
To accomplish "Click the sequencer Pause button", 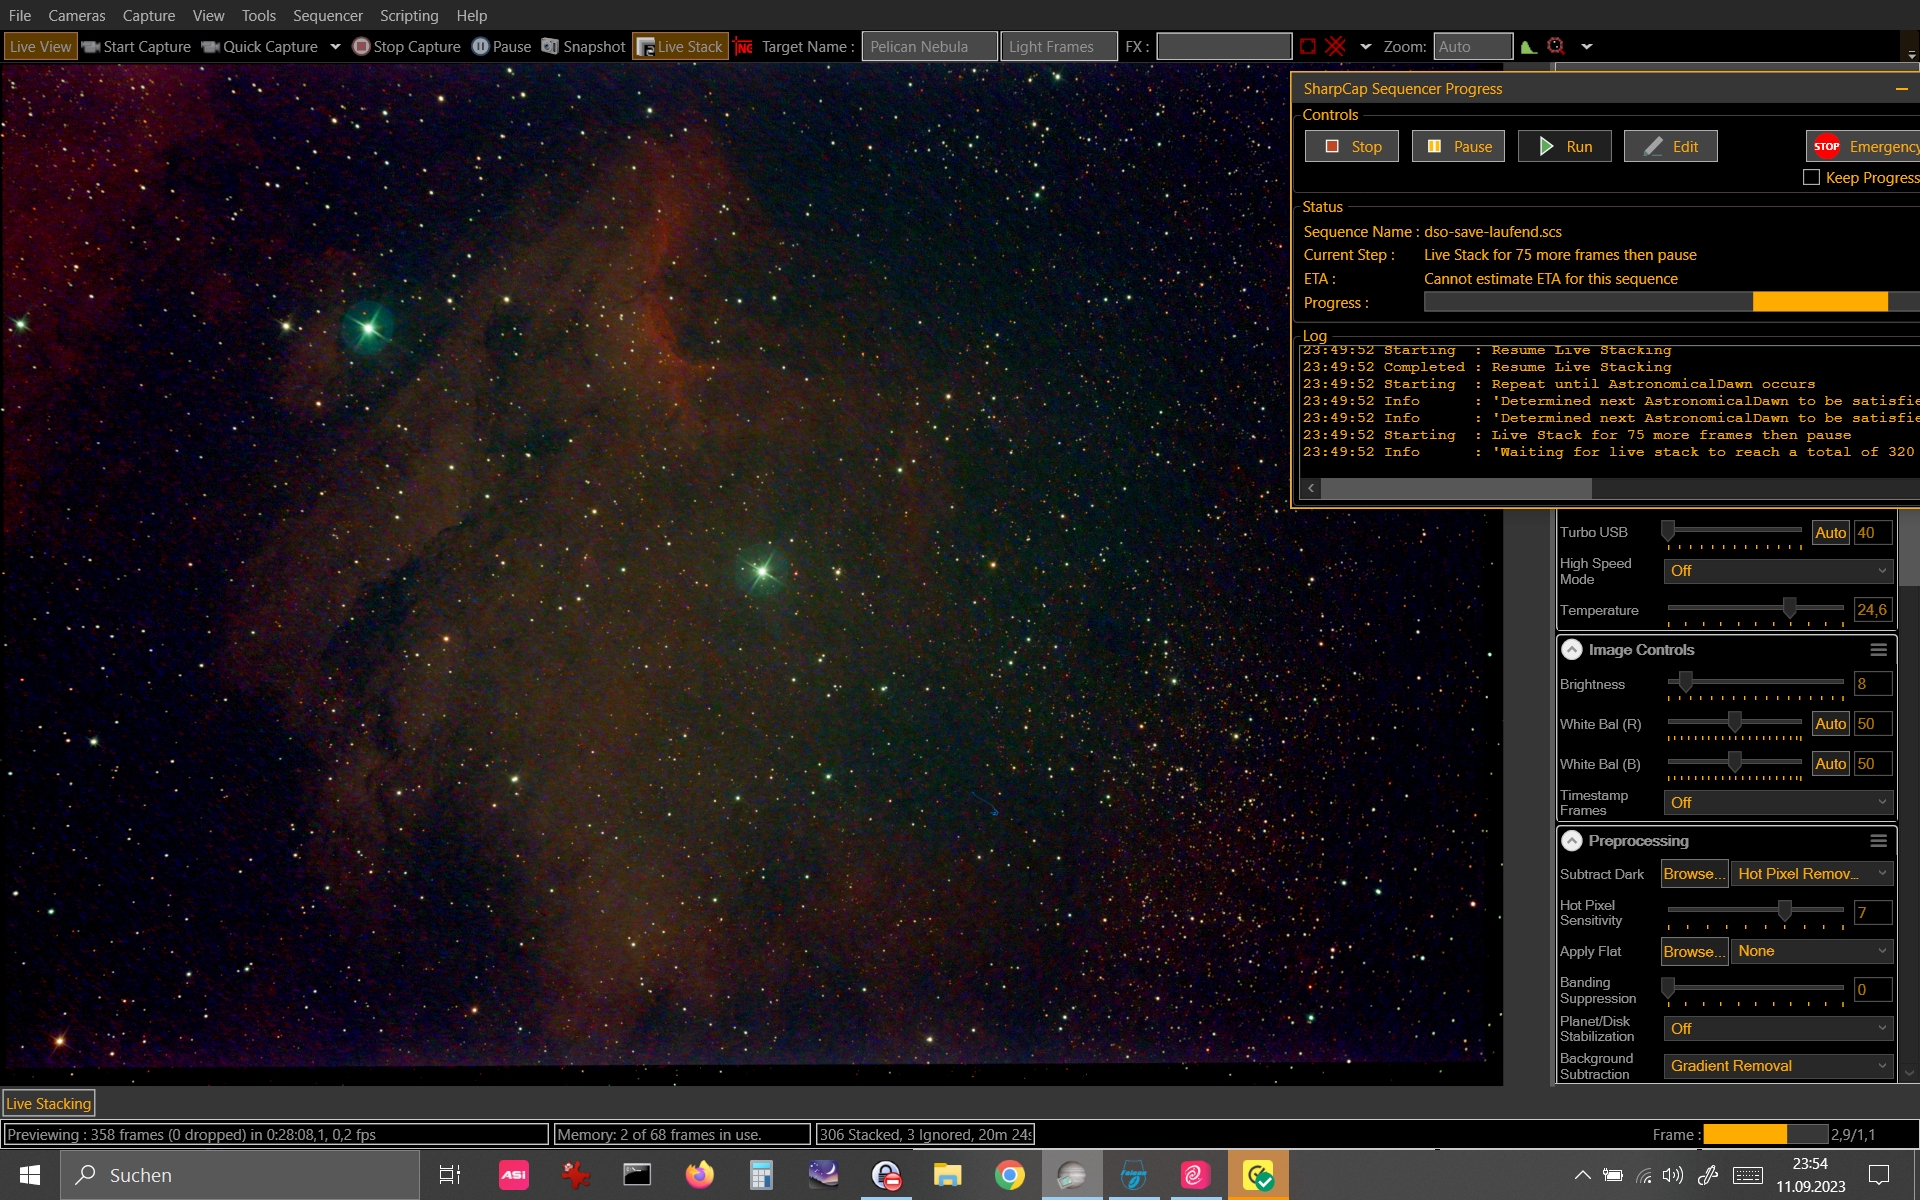I will (1458, 146).
